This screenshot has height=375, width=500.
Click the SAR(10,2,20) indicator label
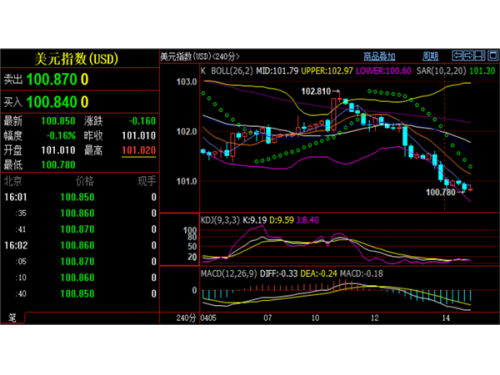(x=441, y=71)
